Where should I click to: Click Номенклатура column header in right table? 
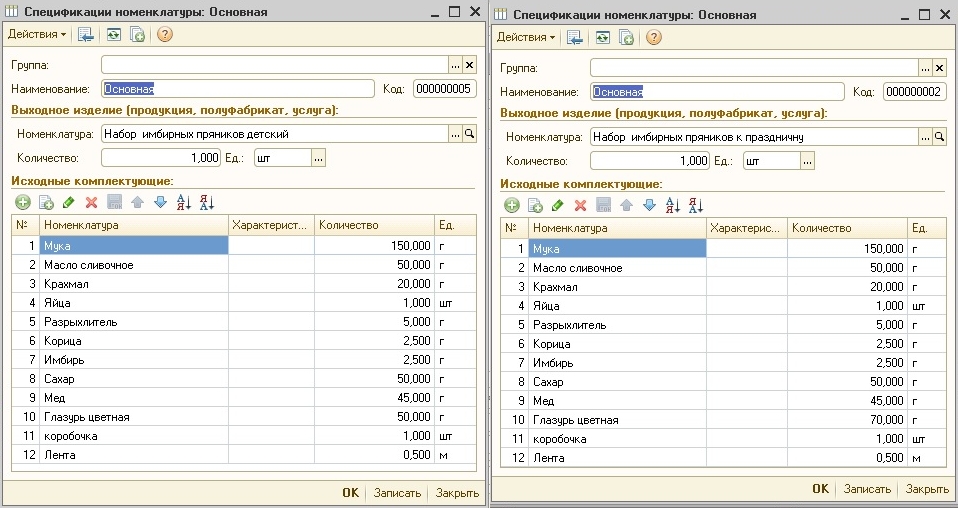617,228
